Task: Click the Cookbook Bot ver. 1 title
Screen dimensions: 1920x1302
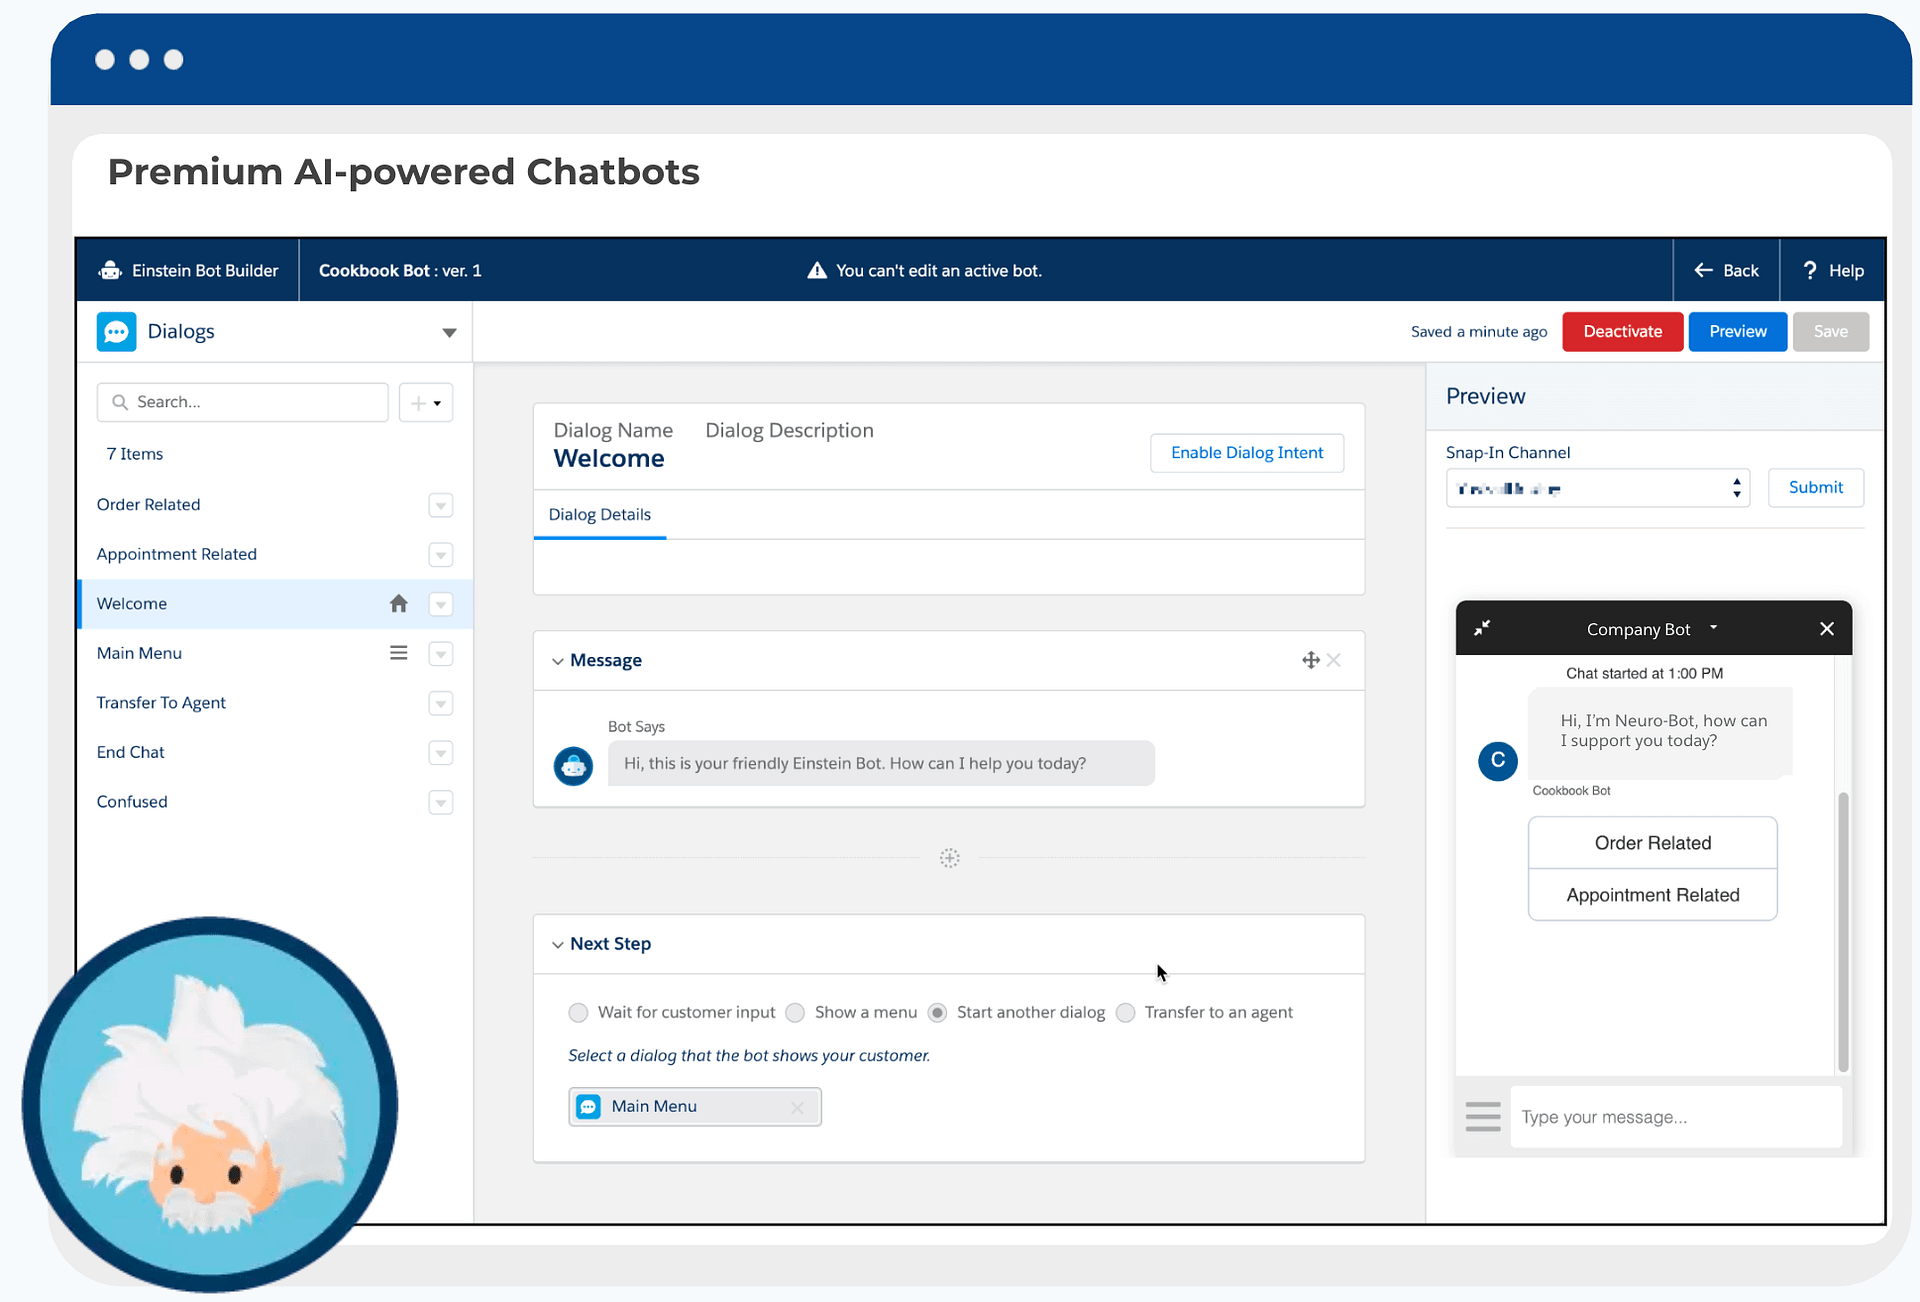Action: tap(400, 270)
